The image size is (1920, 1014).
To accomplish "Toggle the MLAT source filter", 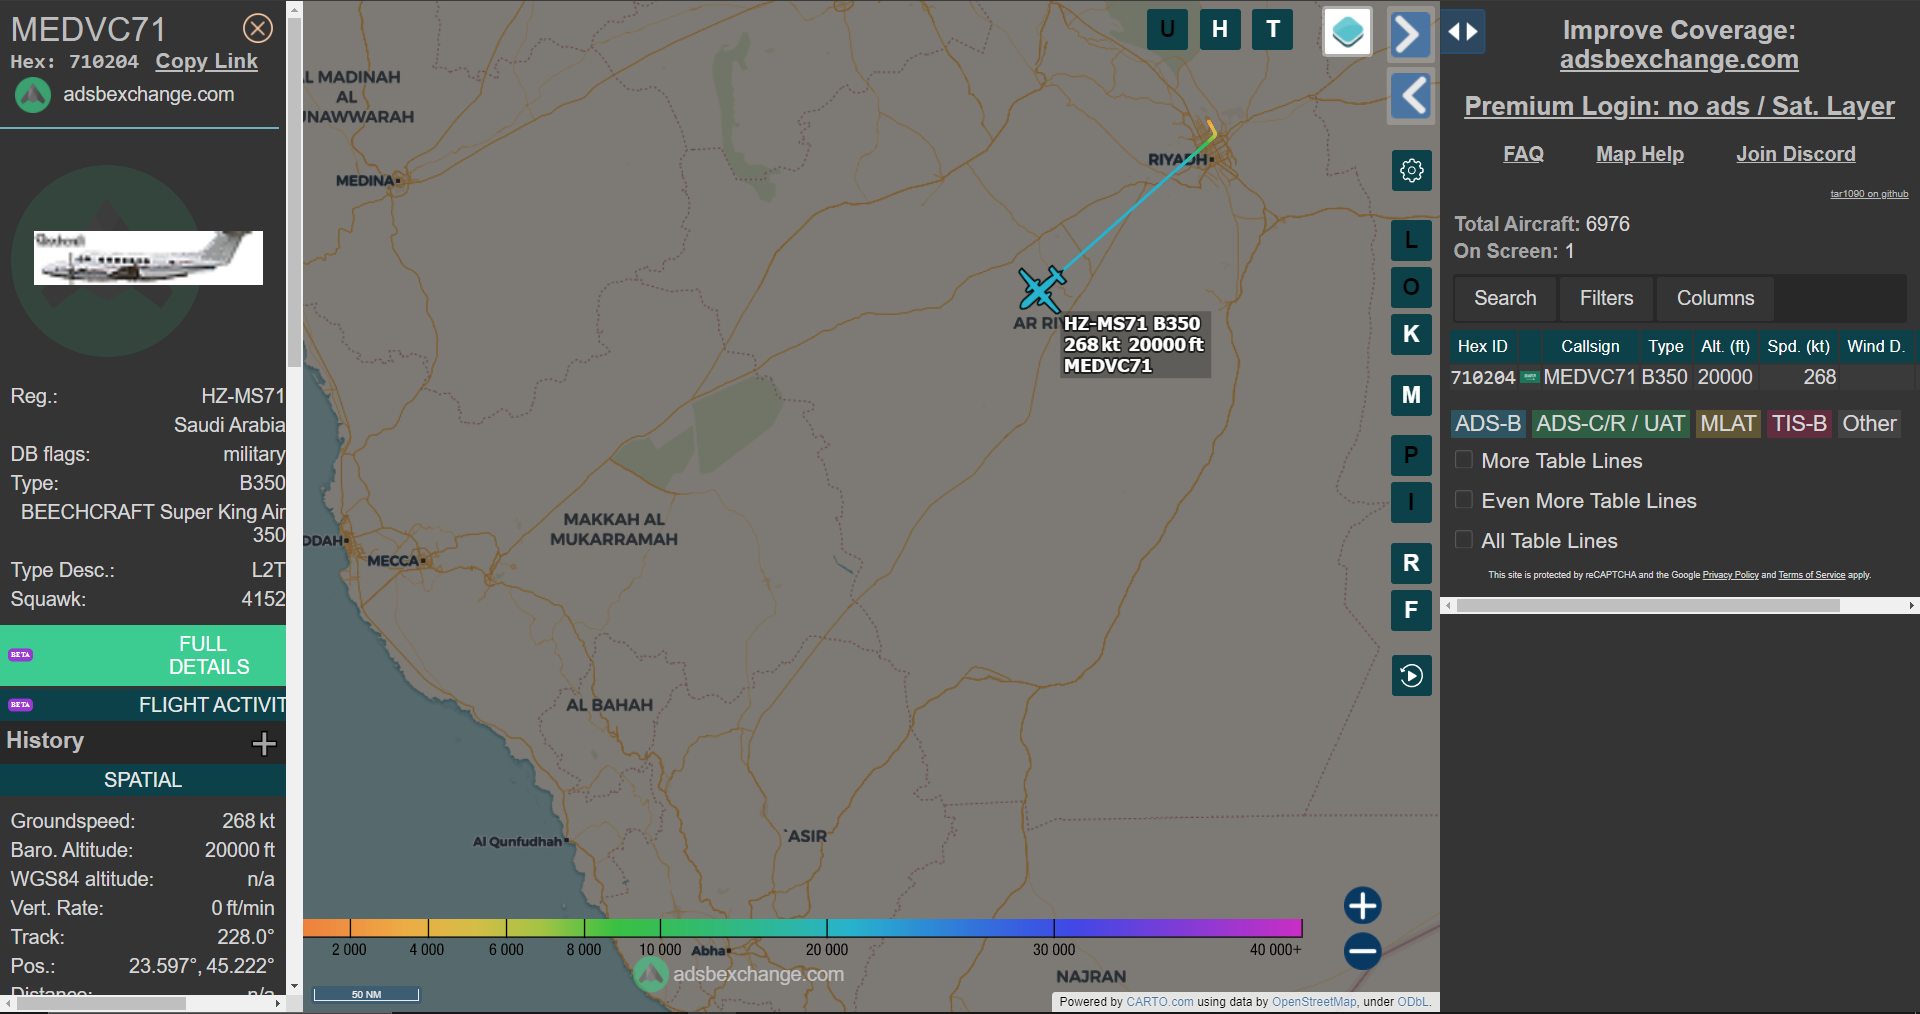I will pos(1728,424).
